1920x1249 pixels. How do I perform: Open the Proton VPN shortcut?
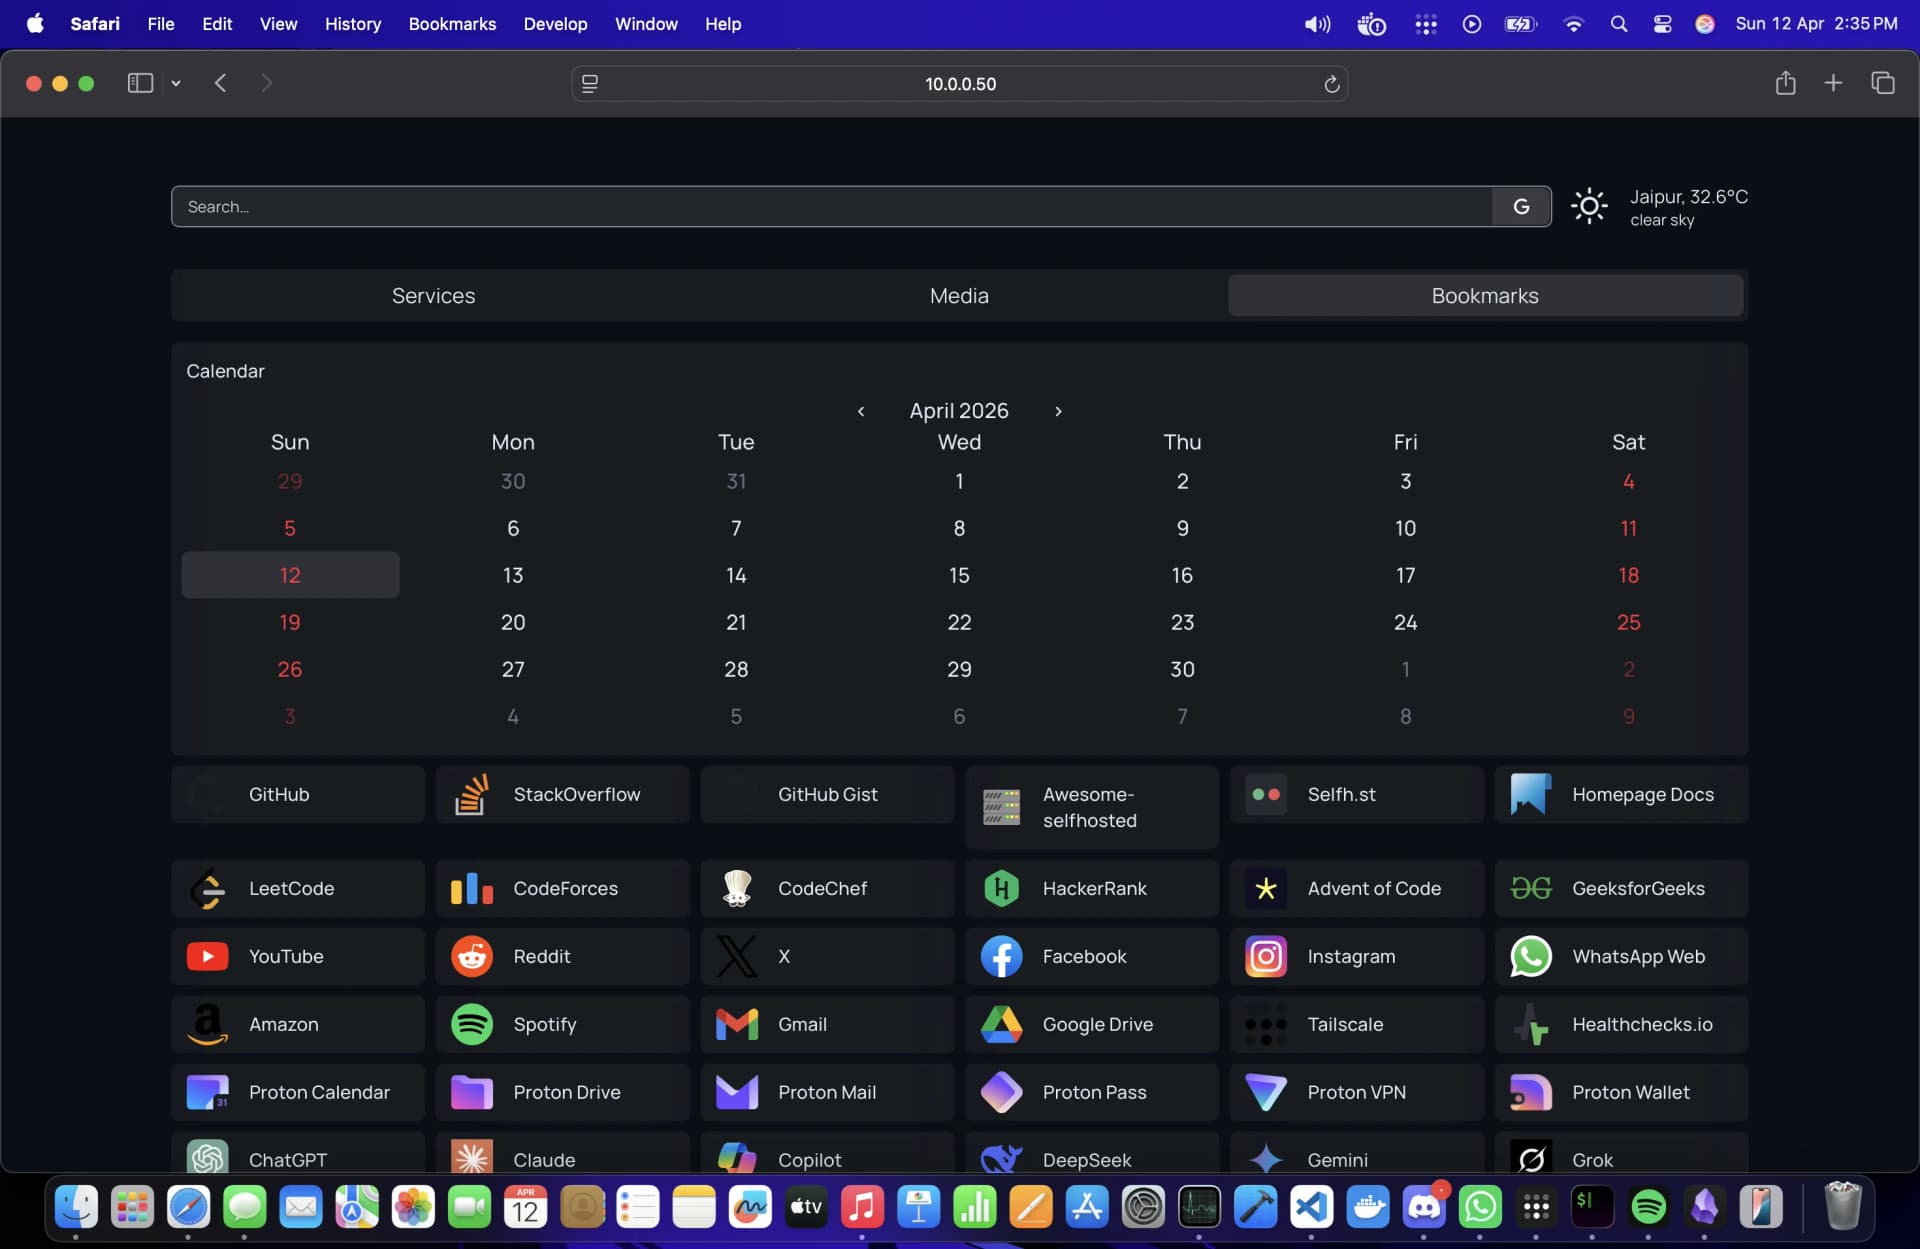[1356, 1092]
